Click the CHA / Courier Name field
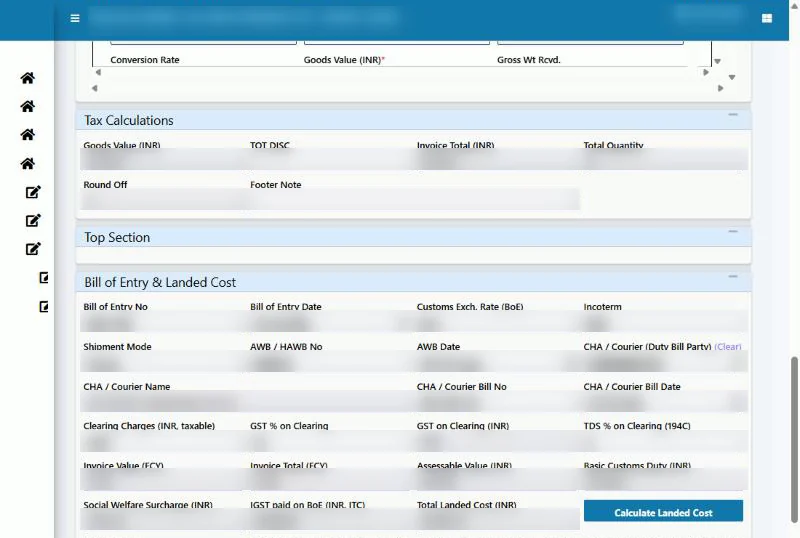This screenshot has height=538, width=800. pyautogui.click(x=247, y=401)
